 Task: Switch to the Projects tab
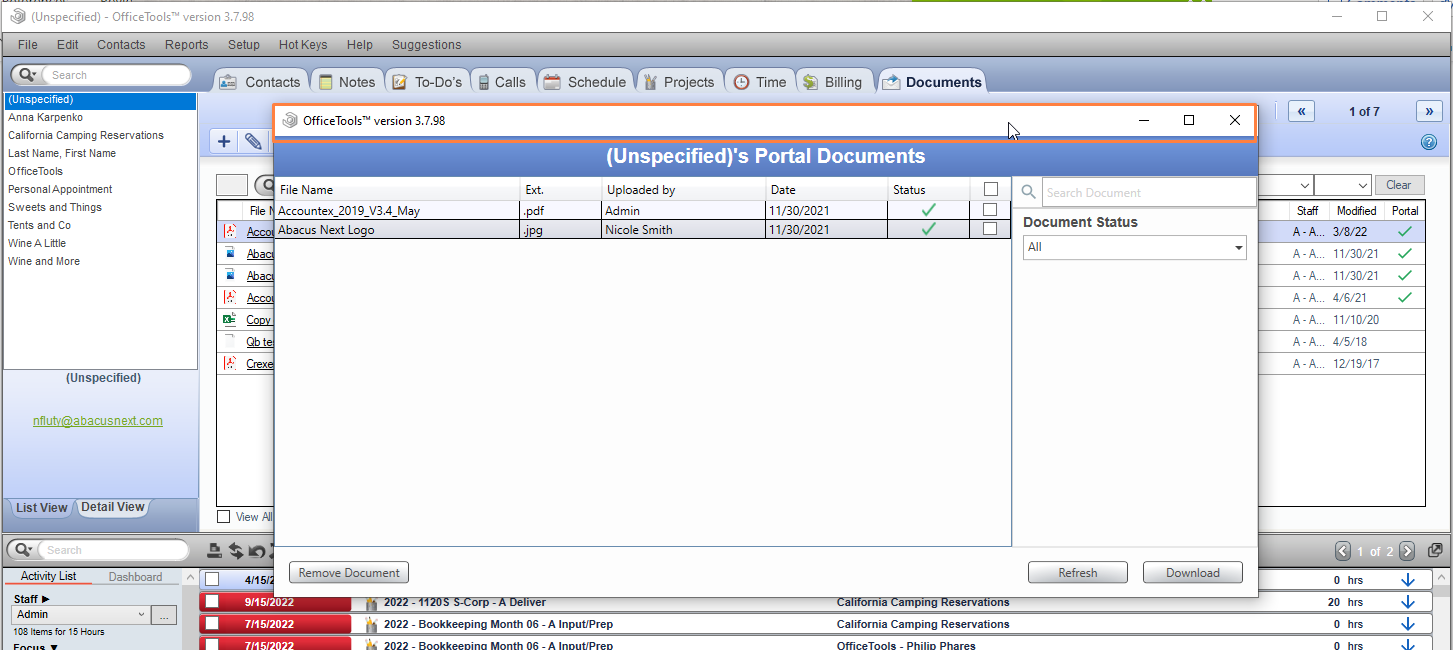(678, 82)
